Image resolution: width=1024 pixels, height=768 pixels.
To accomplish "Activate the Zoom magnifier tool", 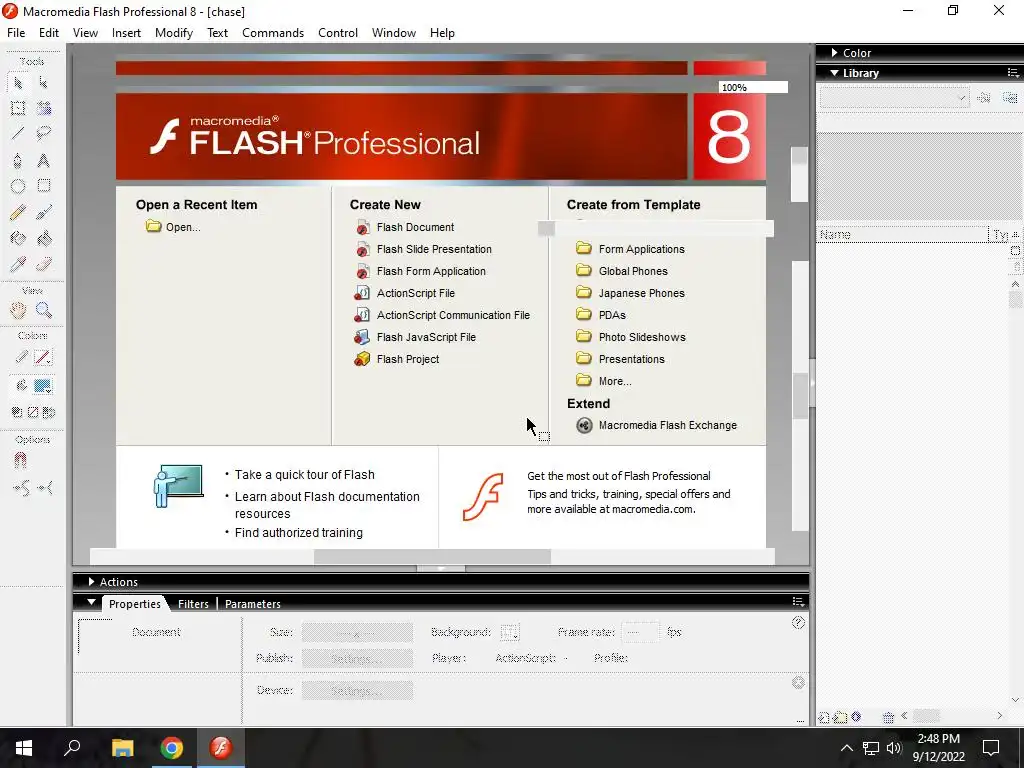I will [x=44, y=310].
